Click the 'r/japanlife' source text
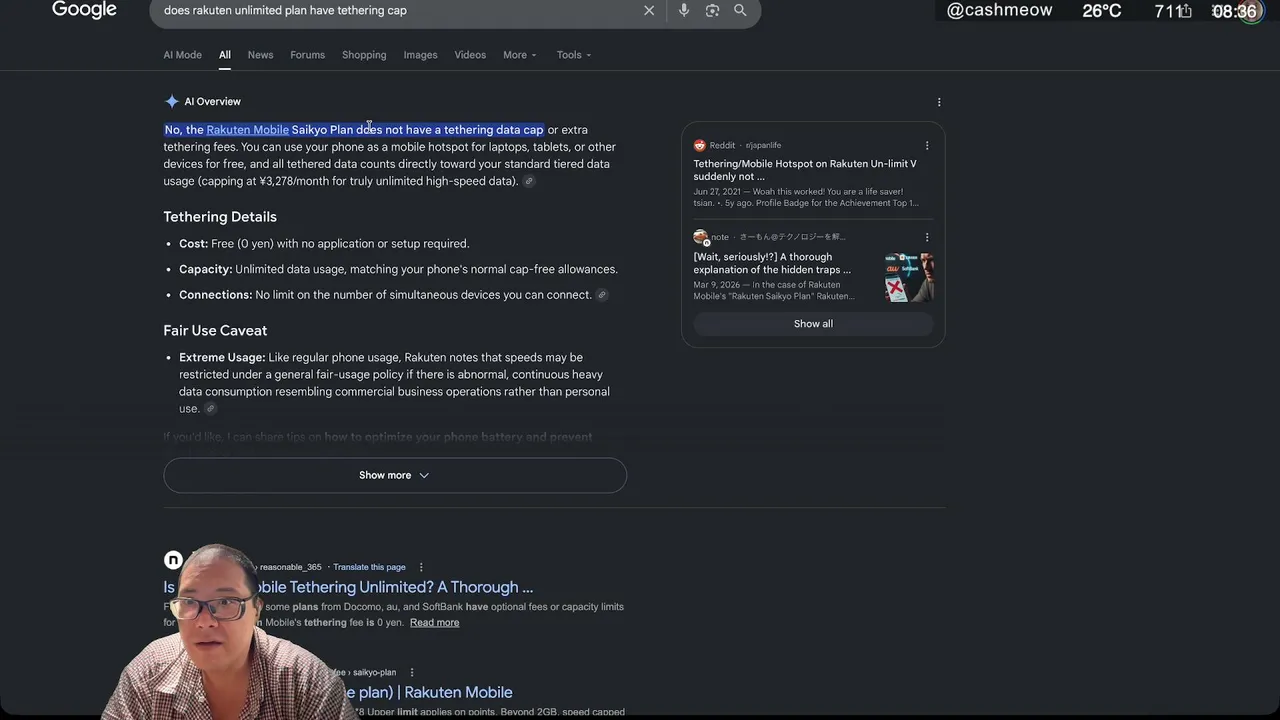Screen dimensions: 1280x720 (x=763, y=145)
